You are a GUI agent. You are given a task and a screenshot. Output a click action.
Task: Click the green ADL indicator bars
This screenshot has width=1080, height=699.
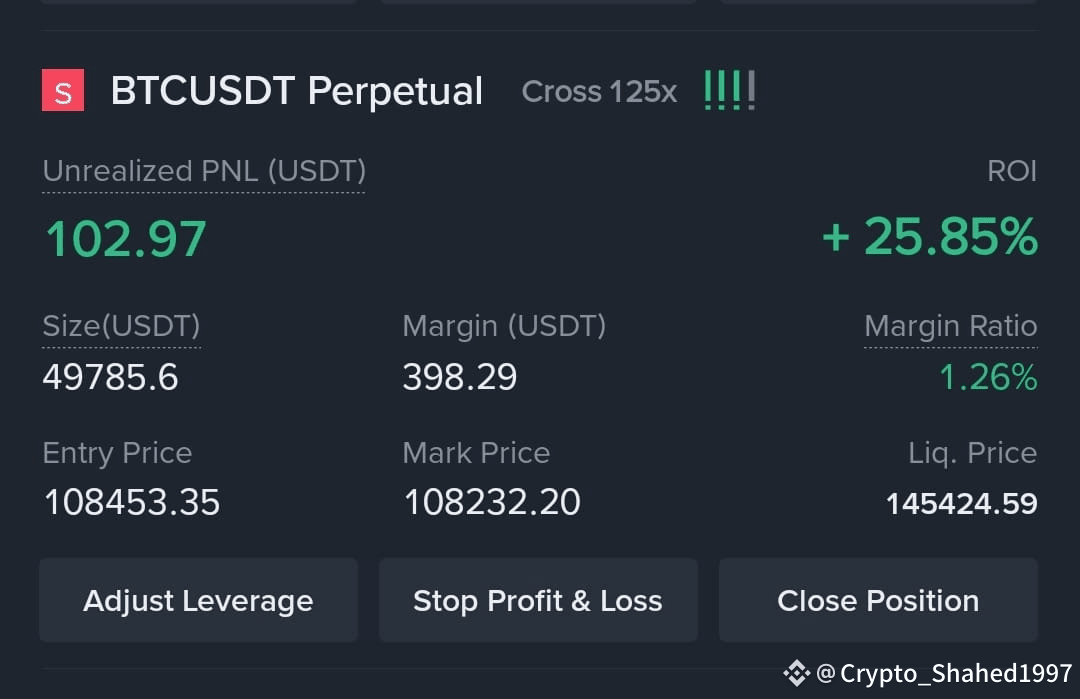coord(730,90)
